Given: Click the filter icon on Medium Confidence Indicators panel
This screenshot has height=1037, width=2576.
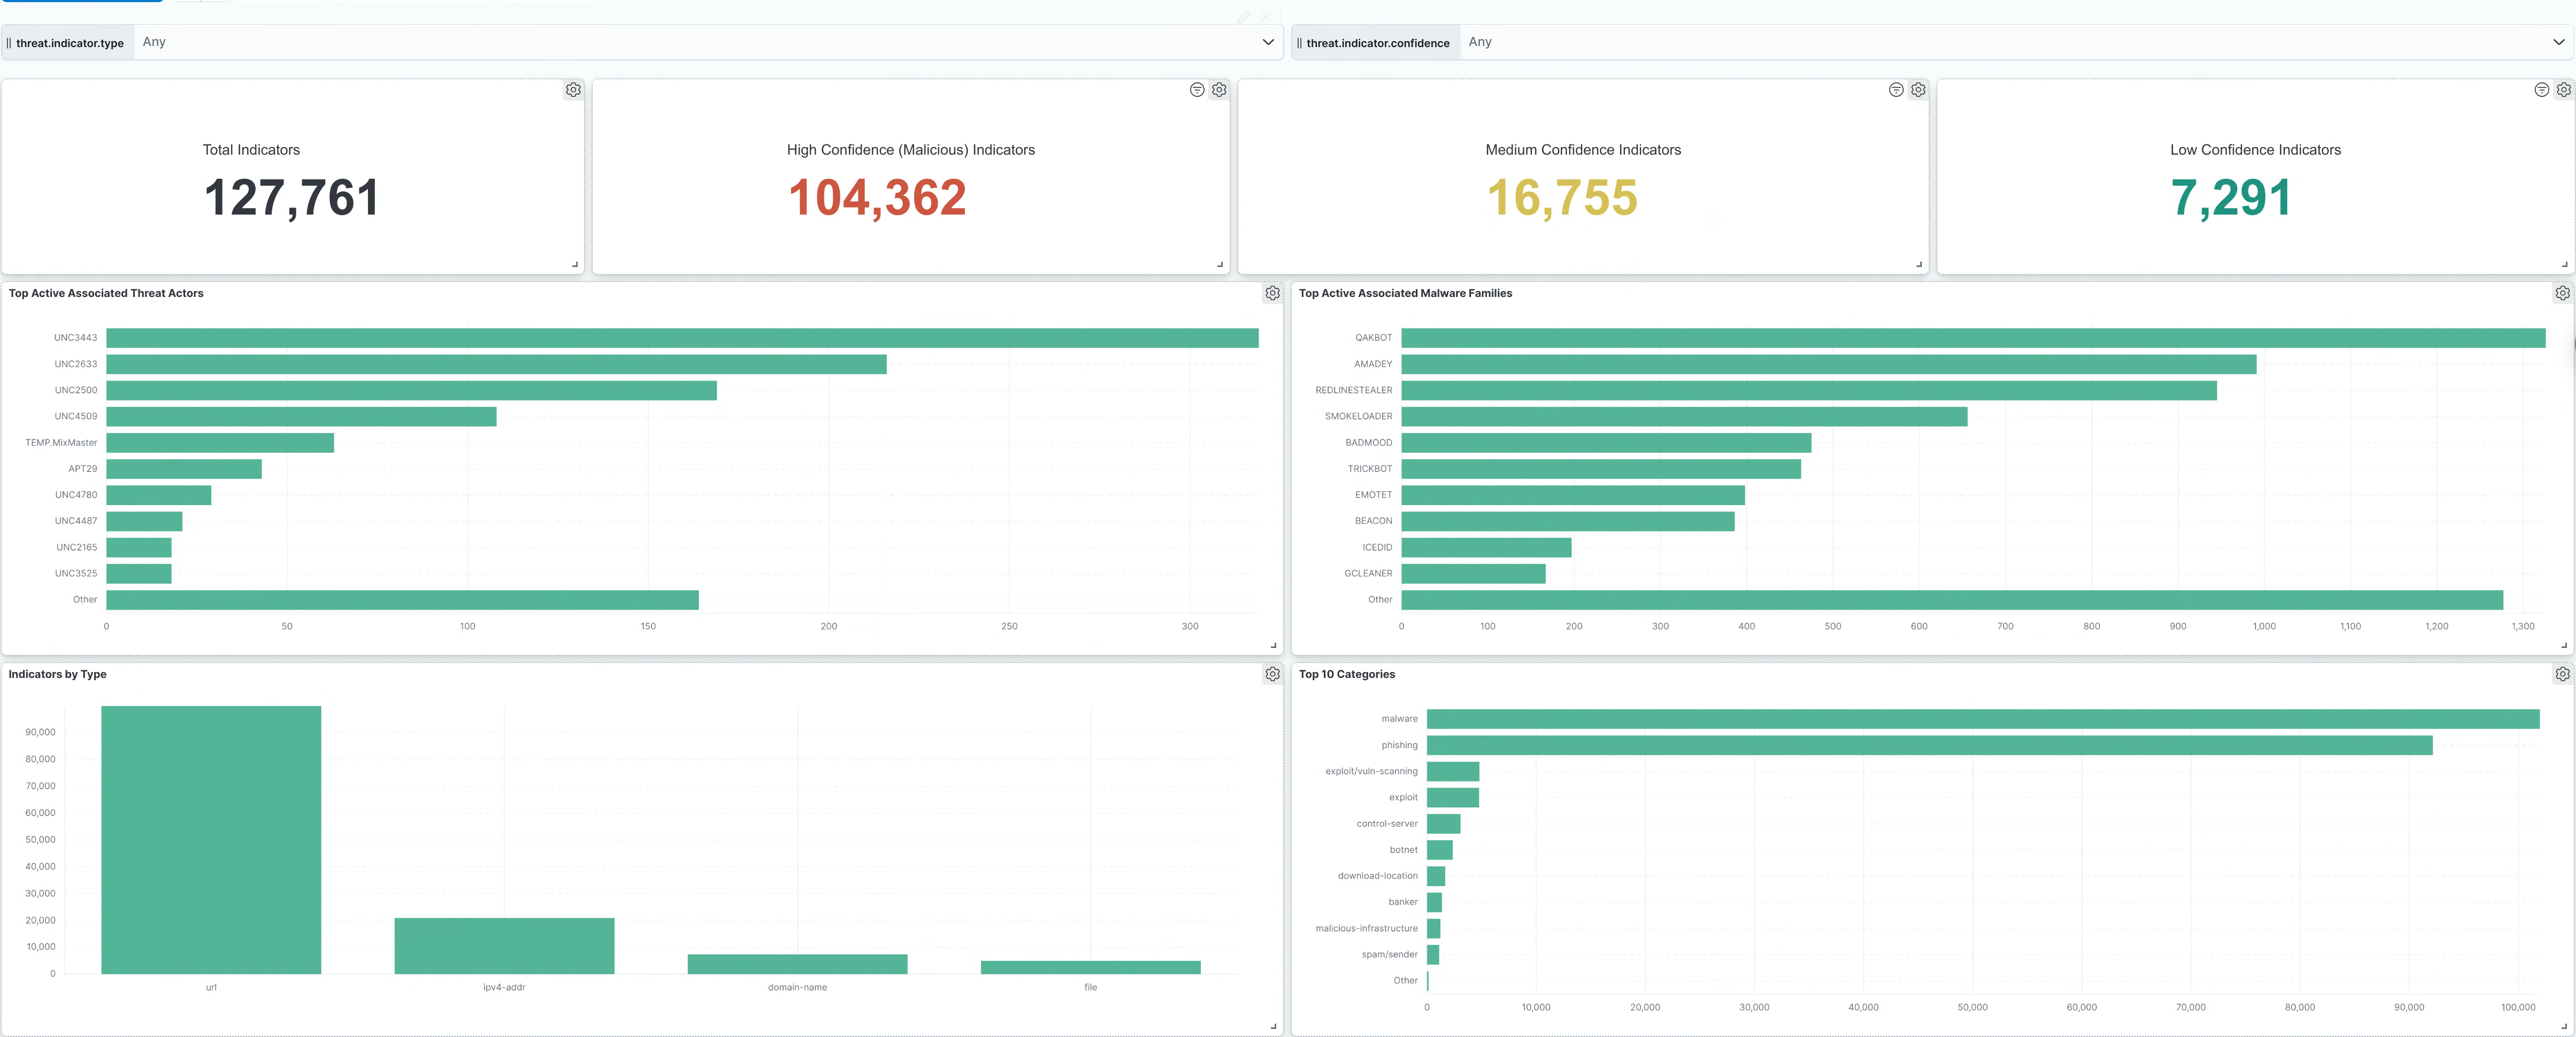Looking at the screenshot, I should [x=1895, y=89].
